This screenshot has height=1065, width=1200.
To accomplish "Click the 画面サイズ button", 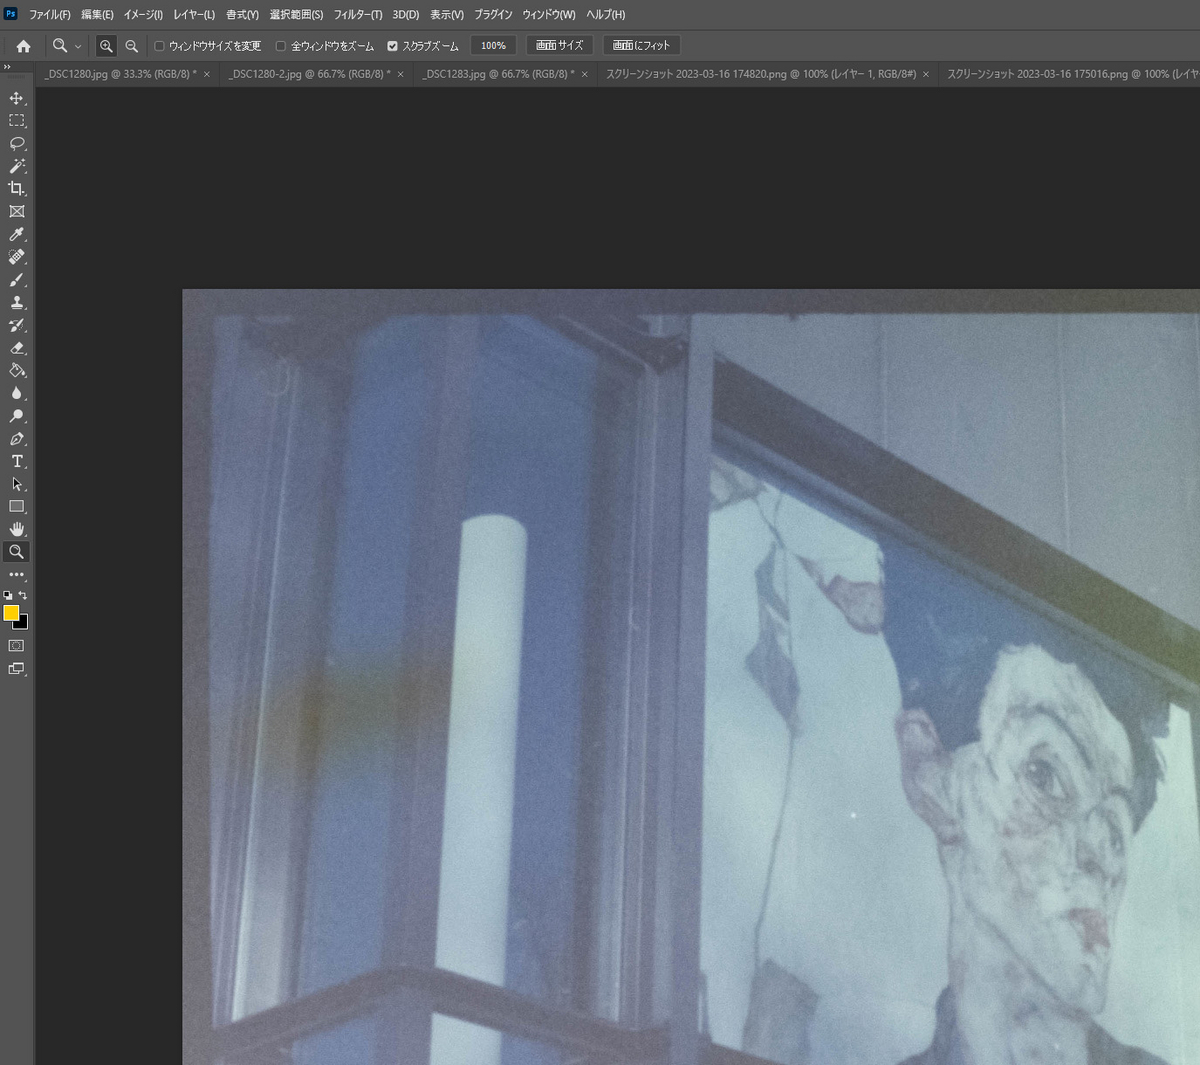I will tap(560, 46).
